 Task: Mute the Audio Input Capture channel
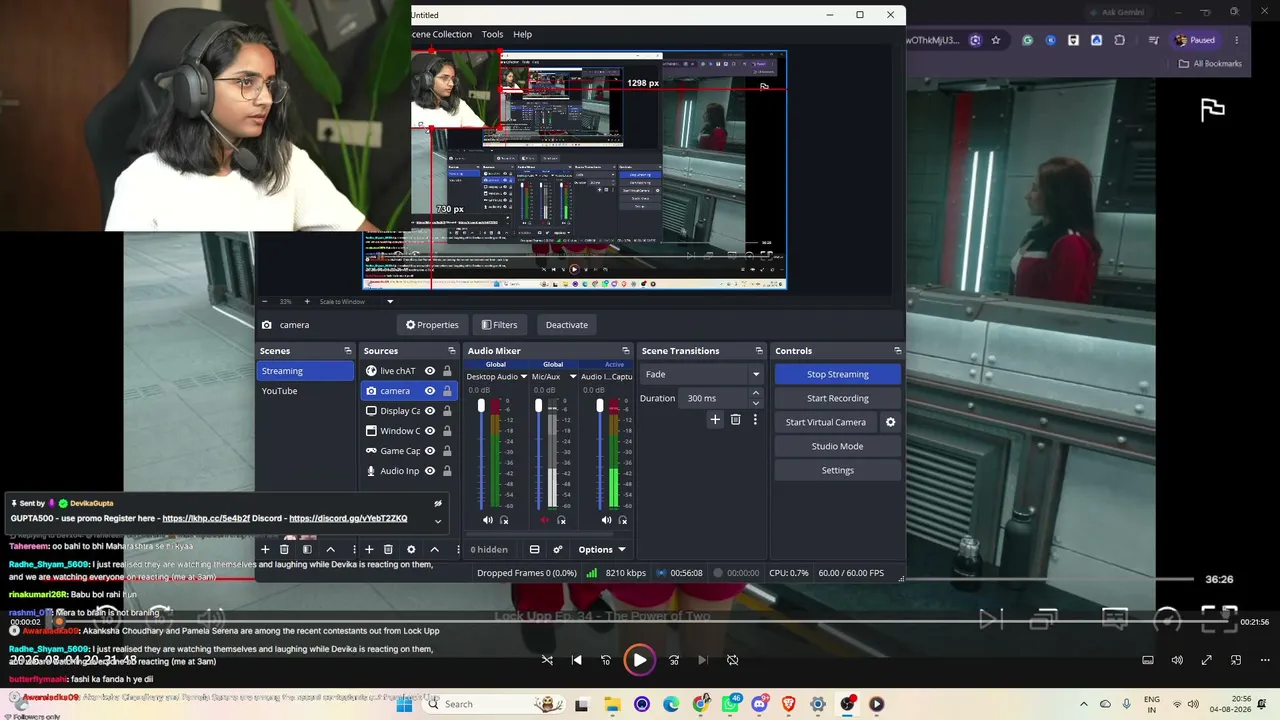pos(606,520)
